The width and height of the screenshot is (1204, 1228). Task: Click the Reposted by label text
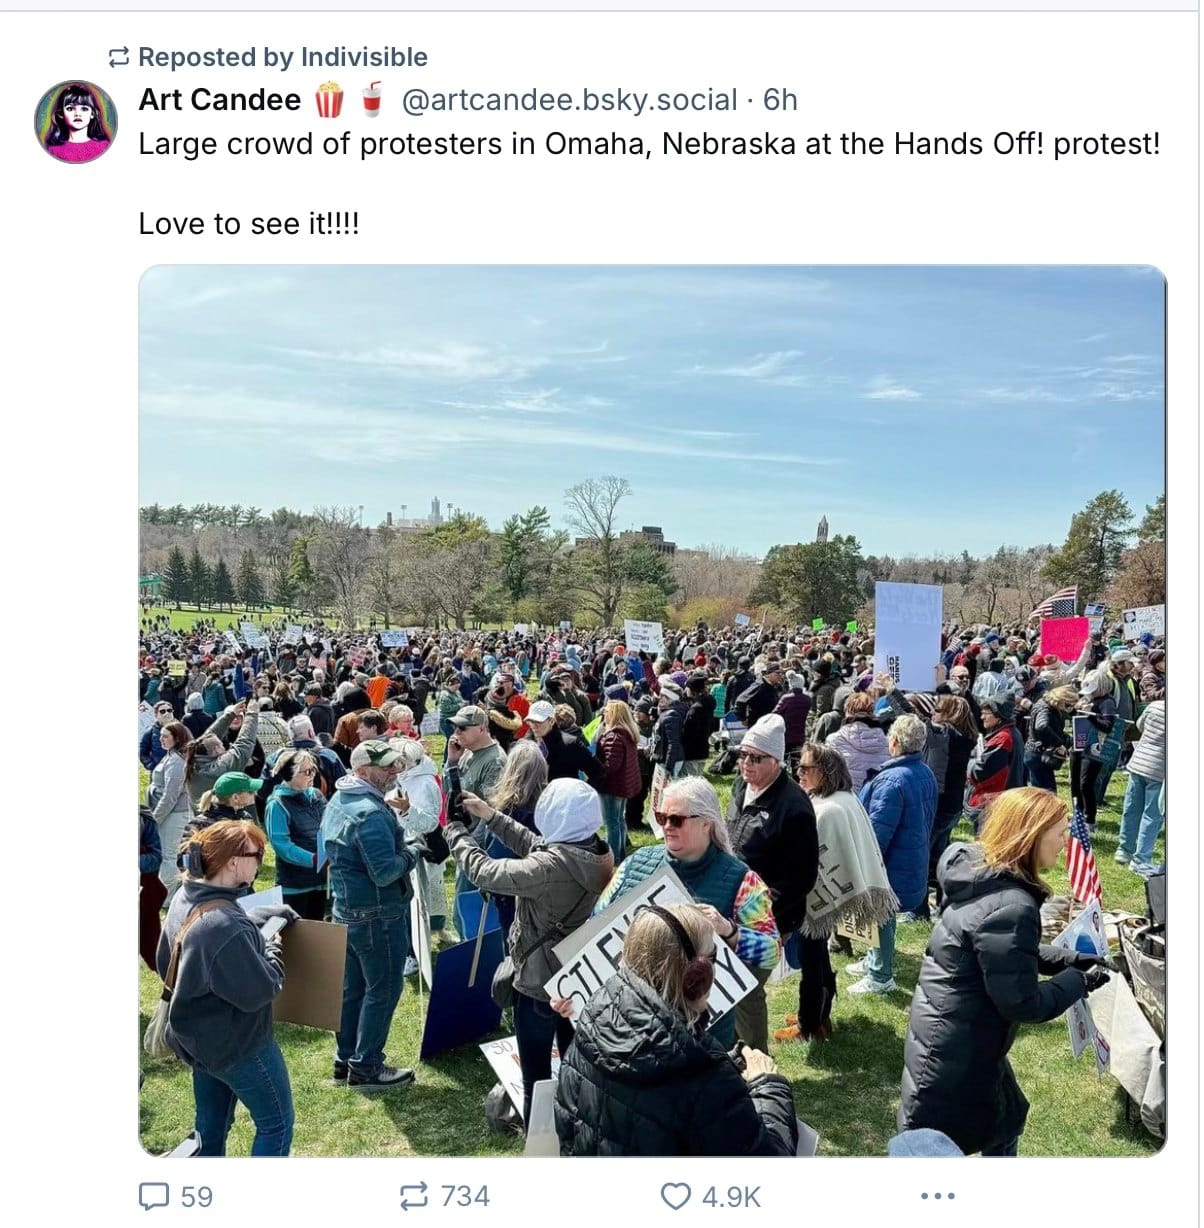click(x=215, y=57)
